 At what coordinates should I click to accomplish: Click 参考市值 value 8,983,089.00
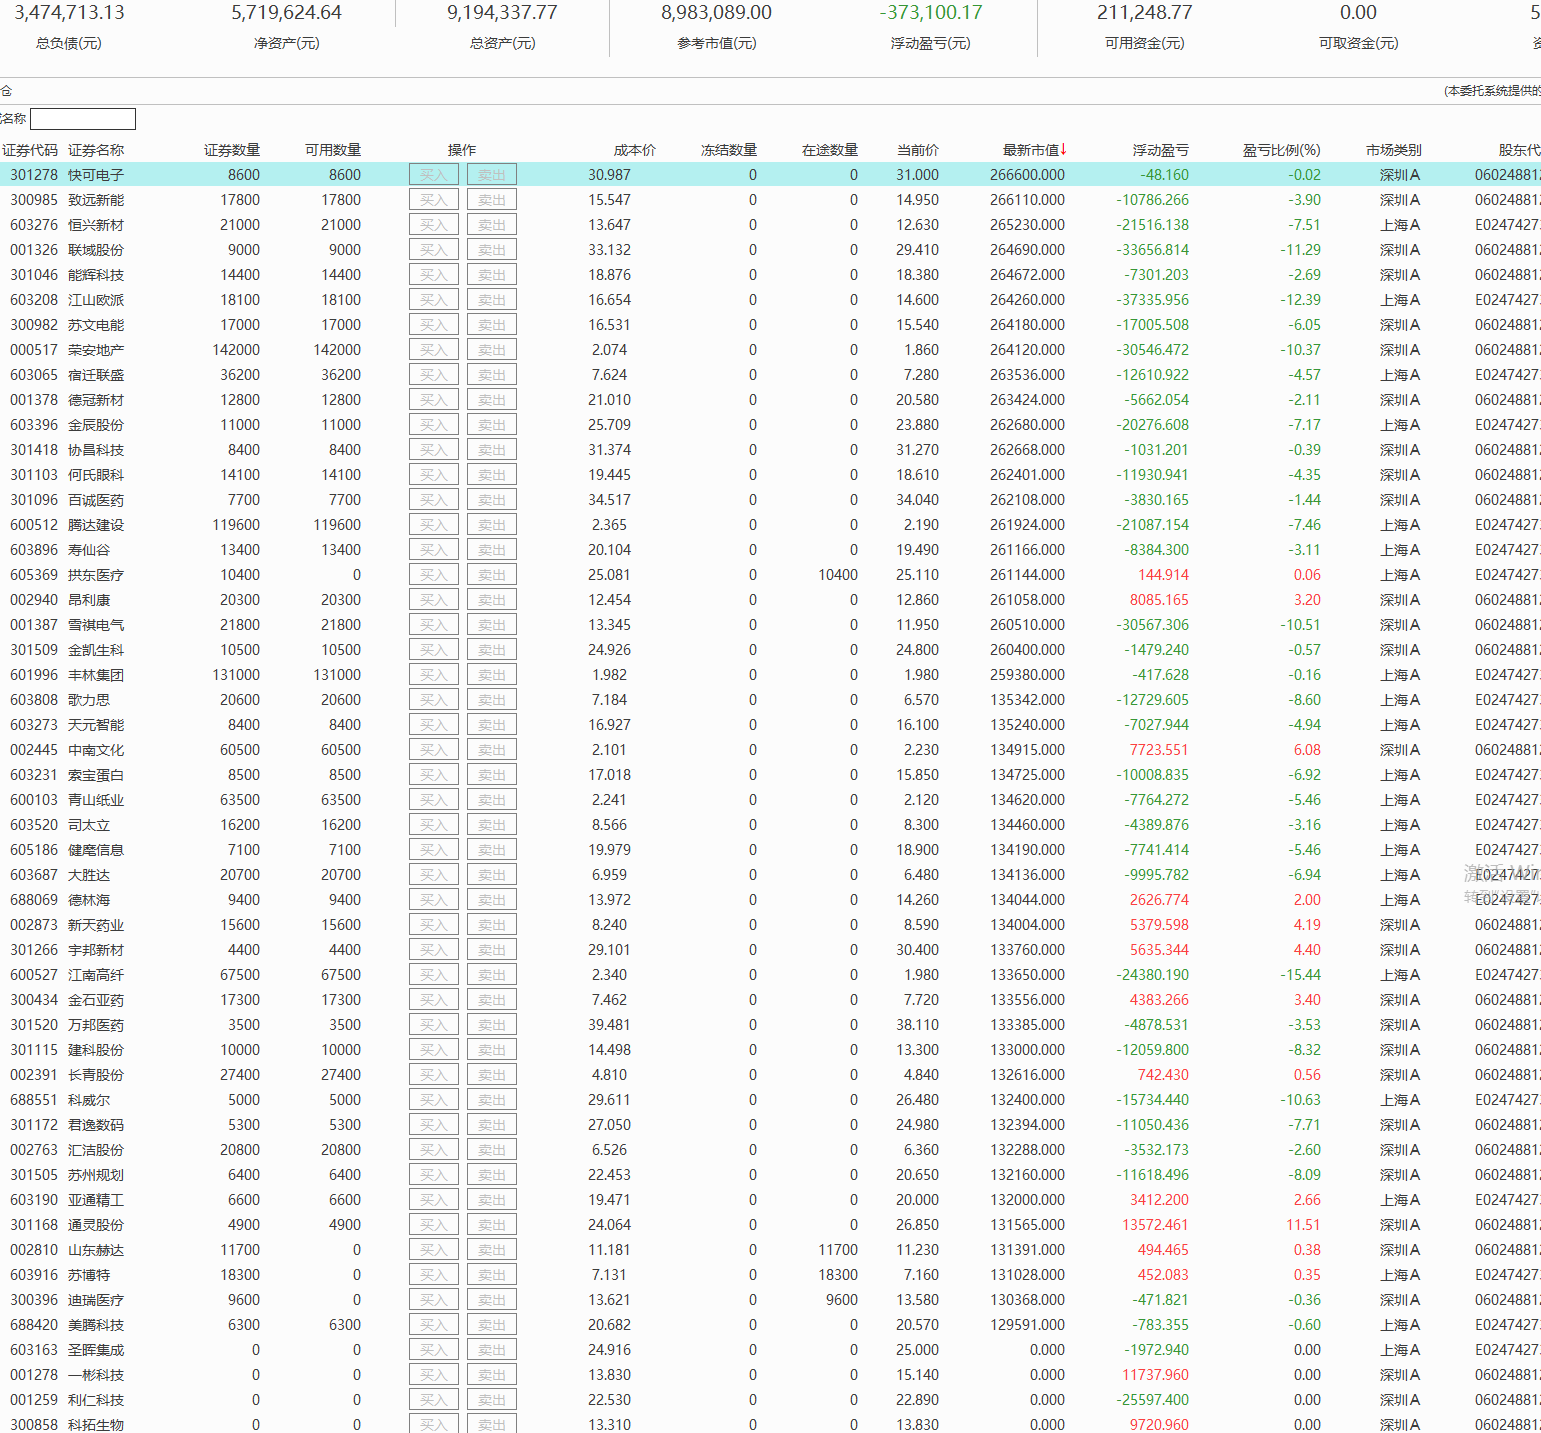[716, 13]
